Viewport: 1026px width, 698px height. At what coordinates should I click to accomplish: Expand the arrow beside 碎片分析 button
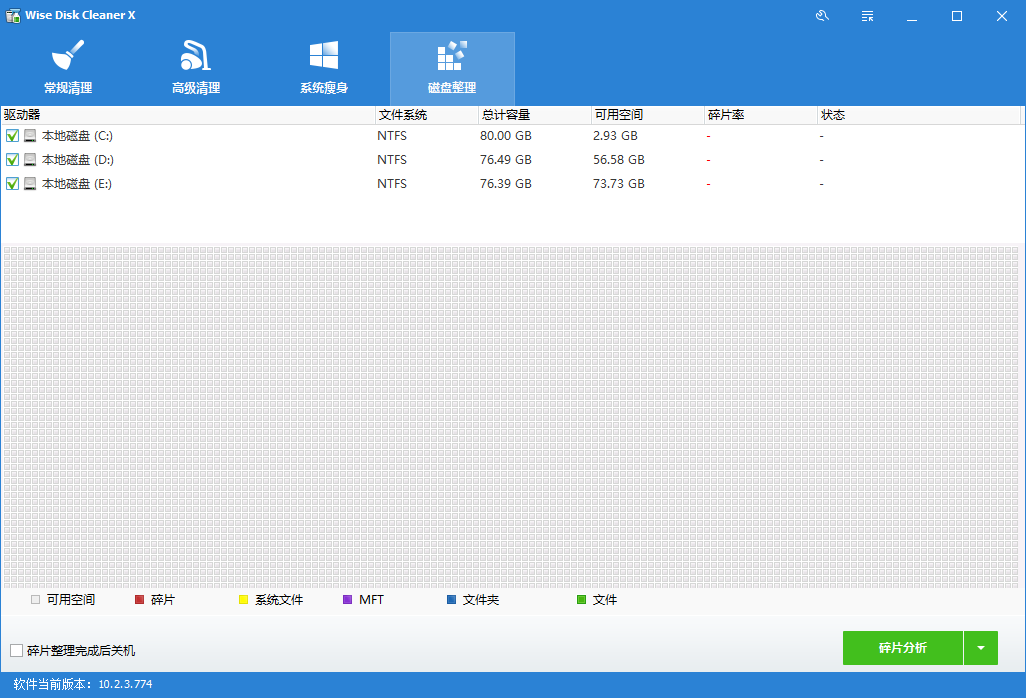[980, 648]
